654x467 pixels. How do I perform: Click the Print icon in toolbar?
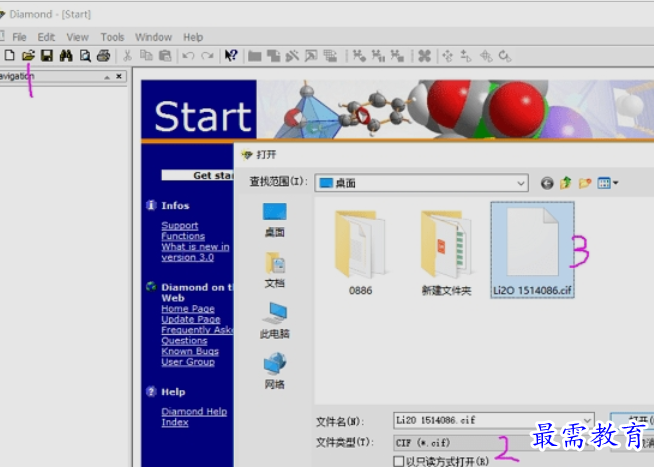click(x=103, y=55)
